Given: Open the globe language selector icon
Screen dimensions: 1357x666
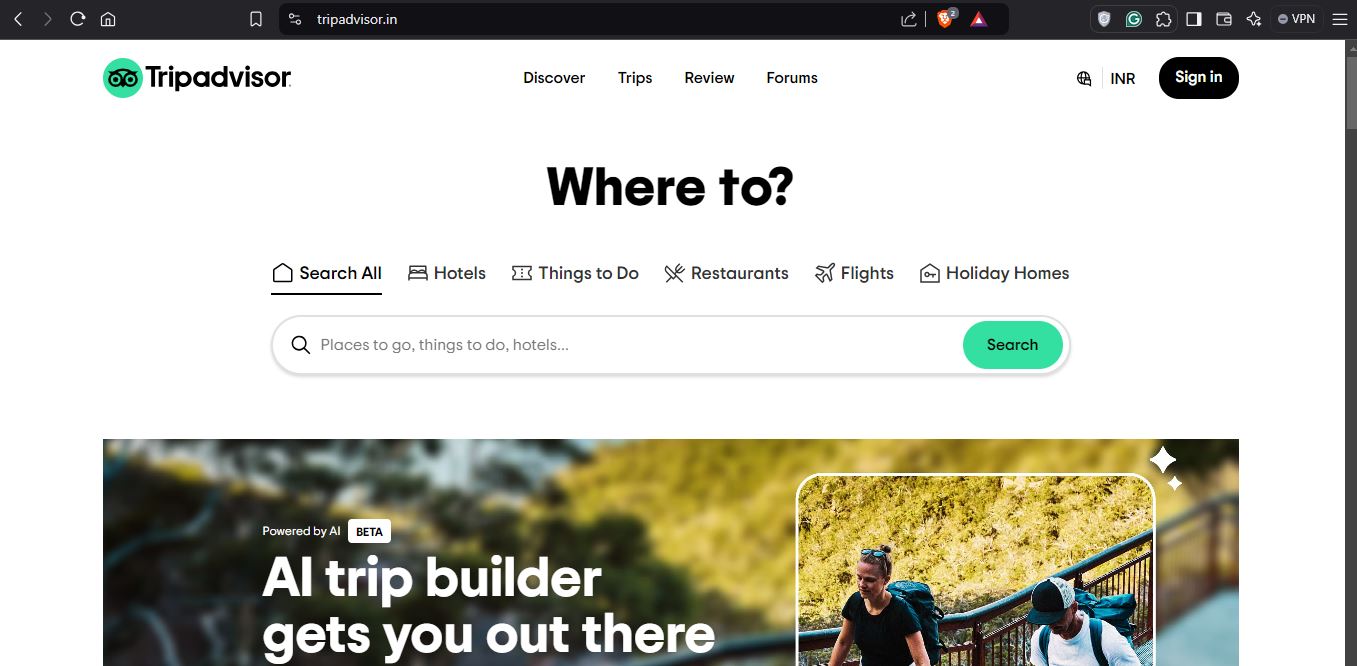Looking at the screenshot, I should pyautogui.click(x=1084, y=78).
